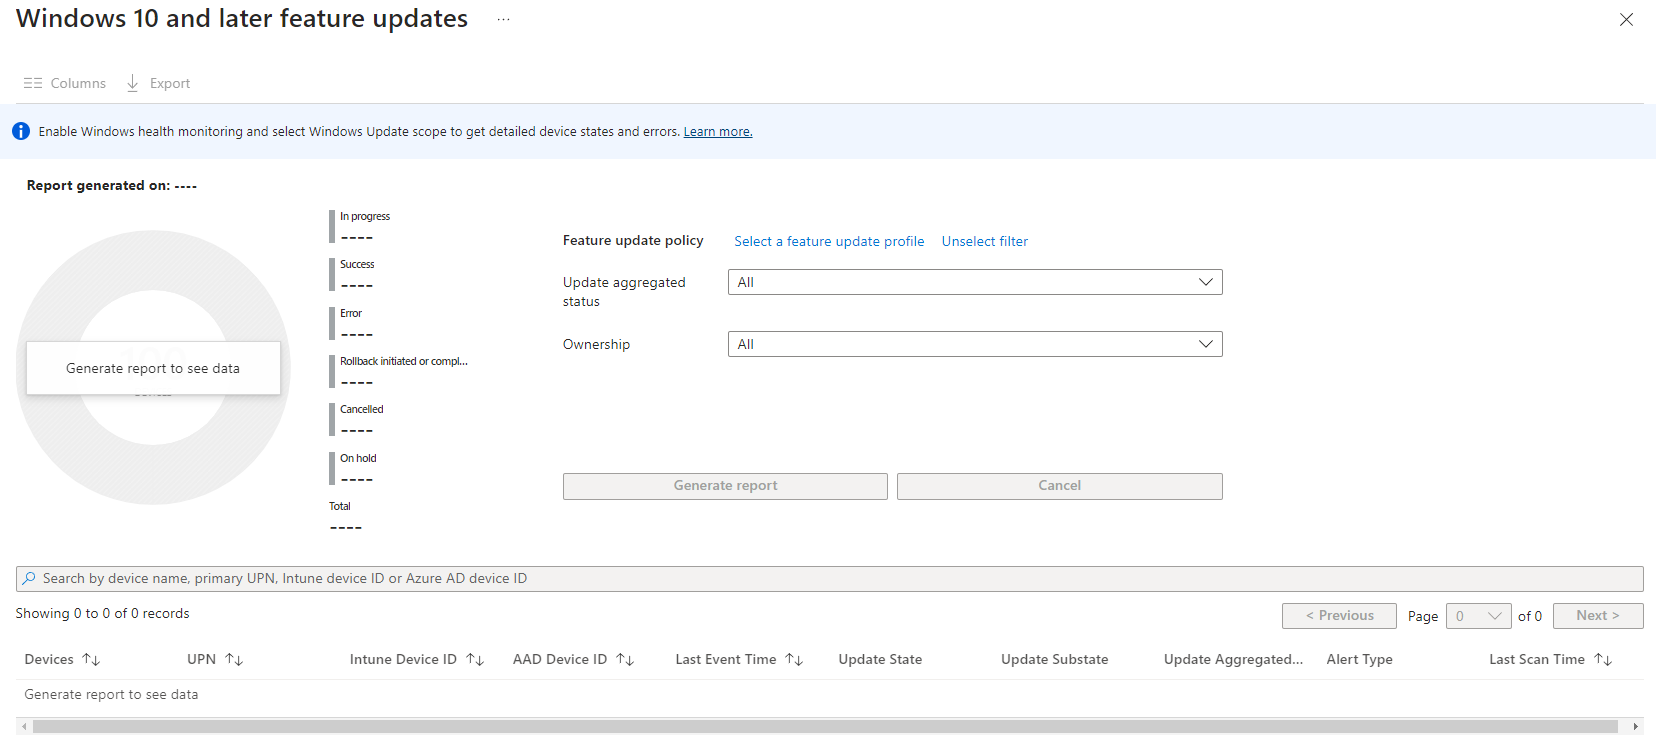
Task: Click the Unselect filter link
Action: (x=985, y=241)
